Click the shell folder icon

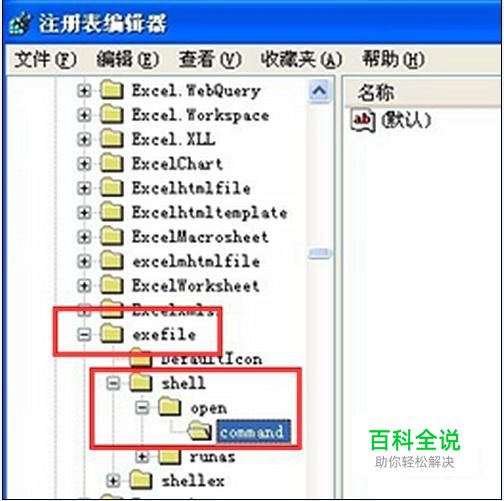[x=141, y=383]
